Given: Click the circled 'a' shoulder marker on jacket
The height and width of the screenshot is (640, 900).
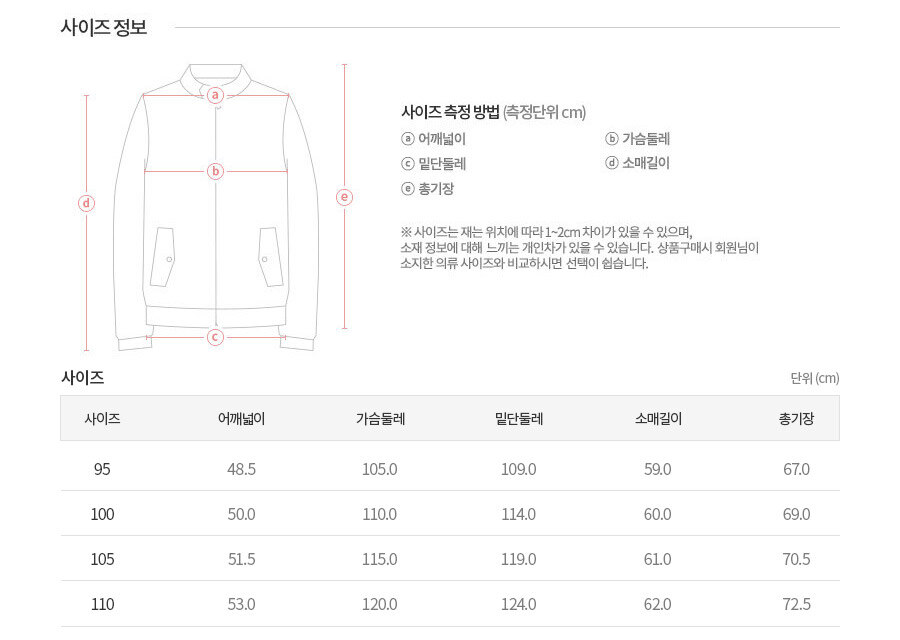Looking at the screenshot, I should pyautogui.click(x=215, y=96).
